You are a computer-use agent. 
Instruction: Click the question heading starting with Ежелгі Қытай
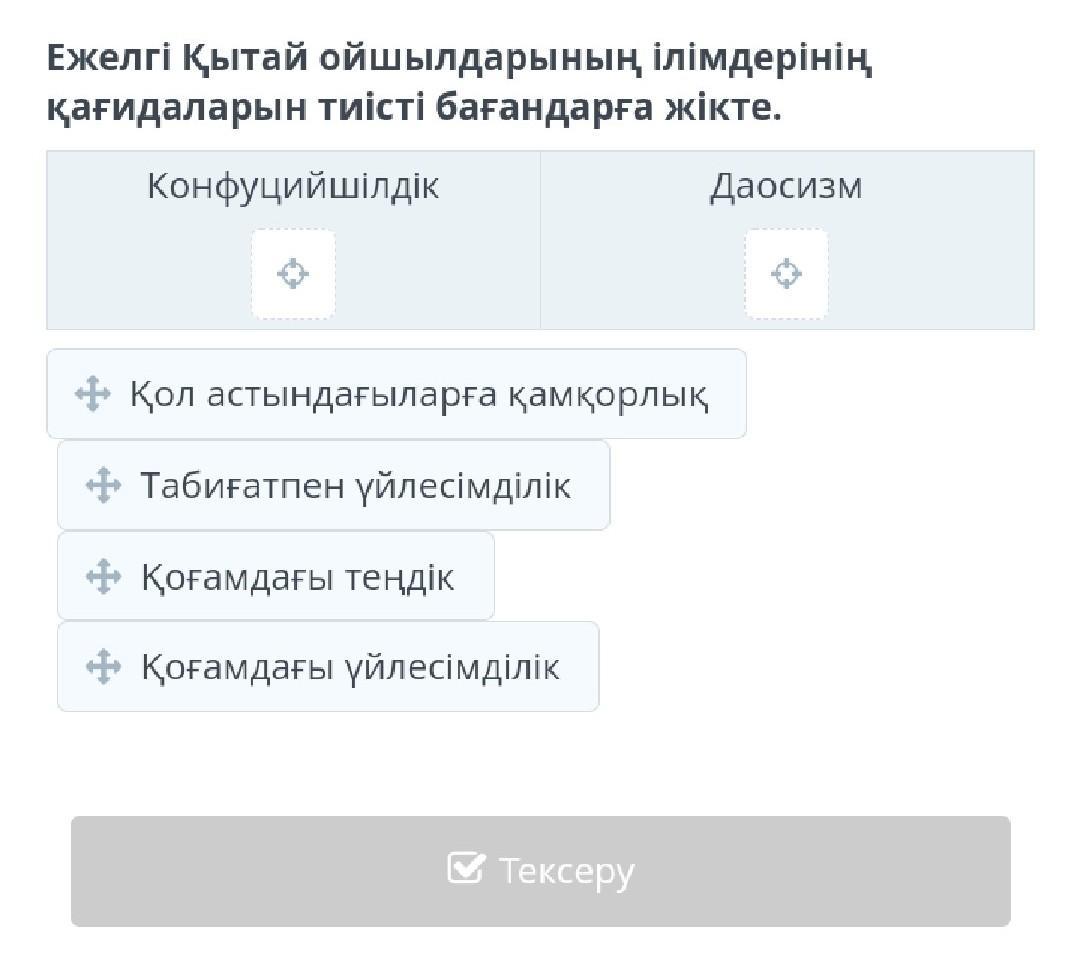coord(459,60)
